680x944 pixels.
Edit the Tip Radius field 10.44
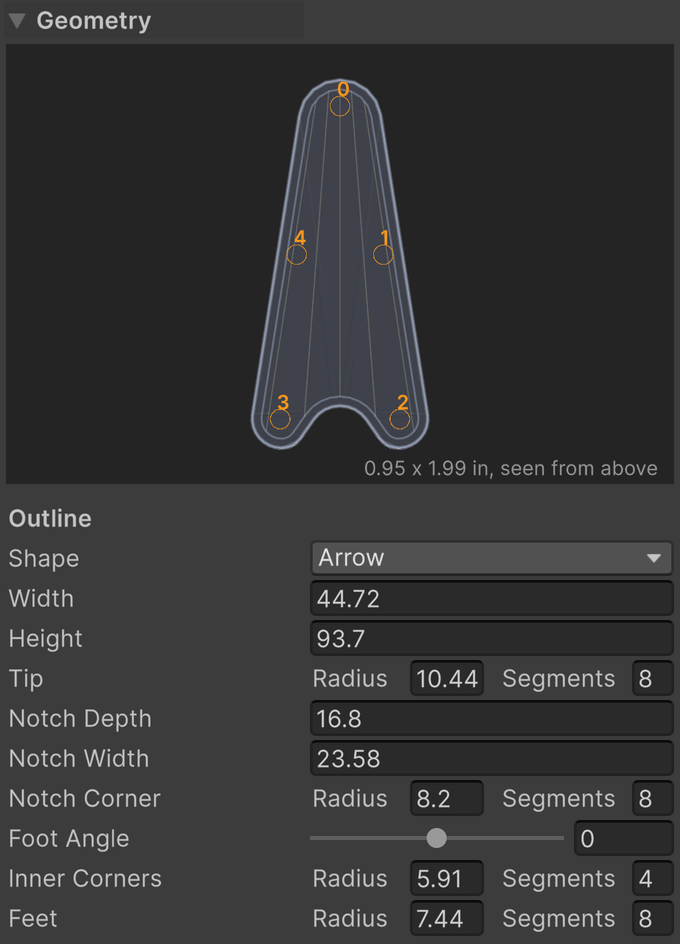447,678
